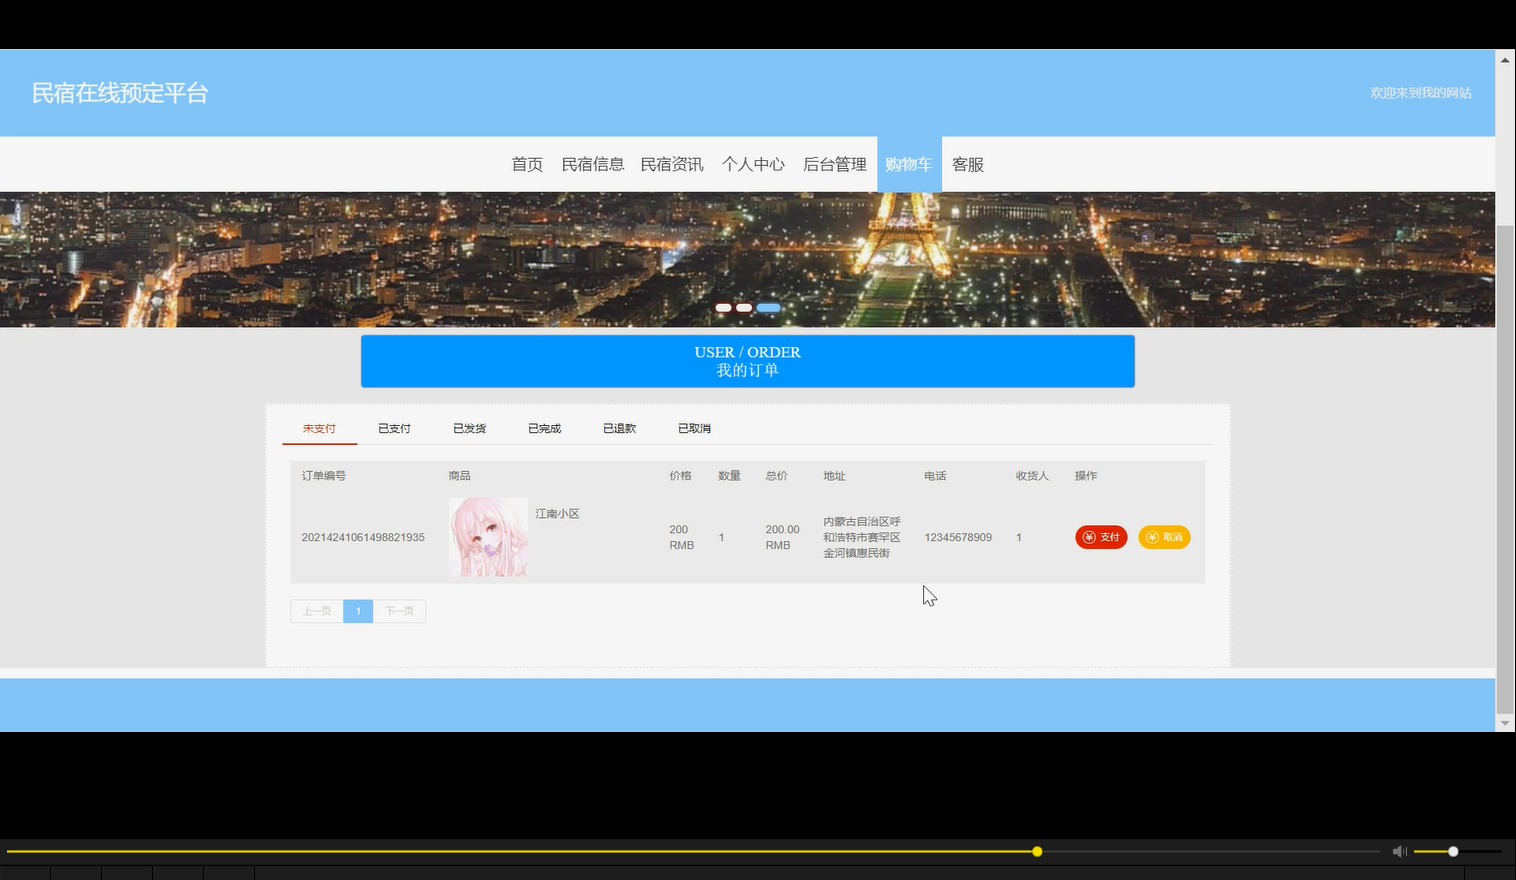Image resolution: width=1516 pixels, height=880 pixels.
Task: Click the scrollbar down arrow
Action: [1504, 722]
